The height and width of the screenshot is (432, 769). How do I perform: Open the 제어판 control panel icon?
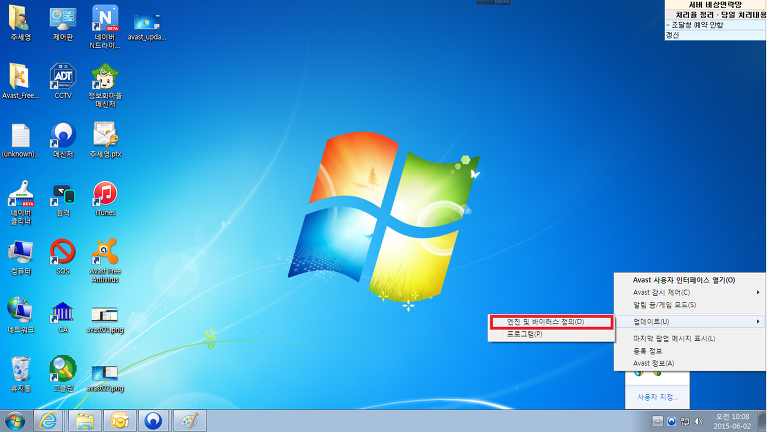click(63, 23)
